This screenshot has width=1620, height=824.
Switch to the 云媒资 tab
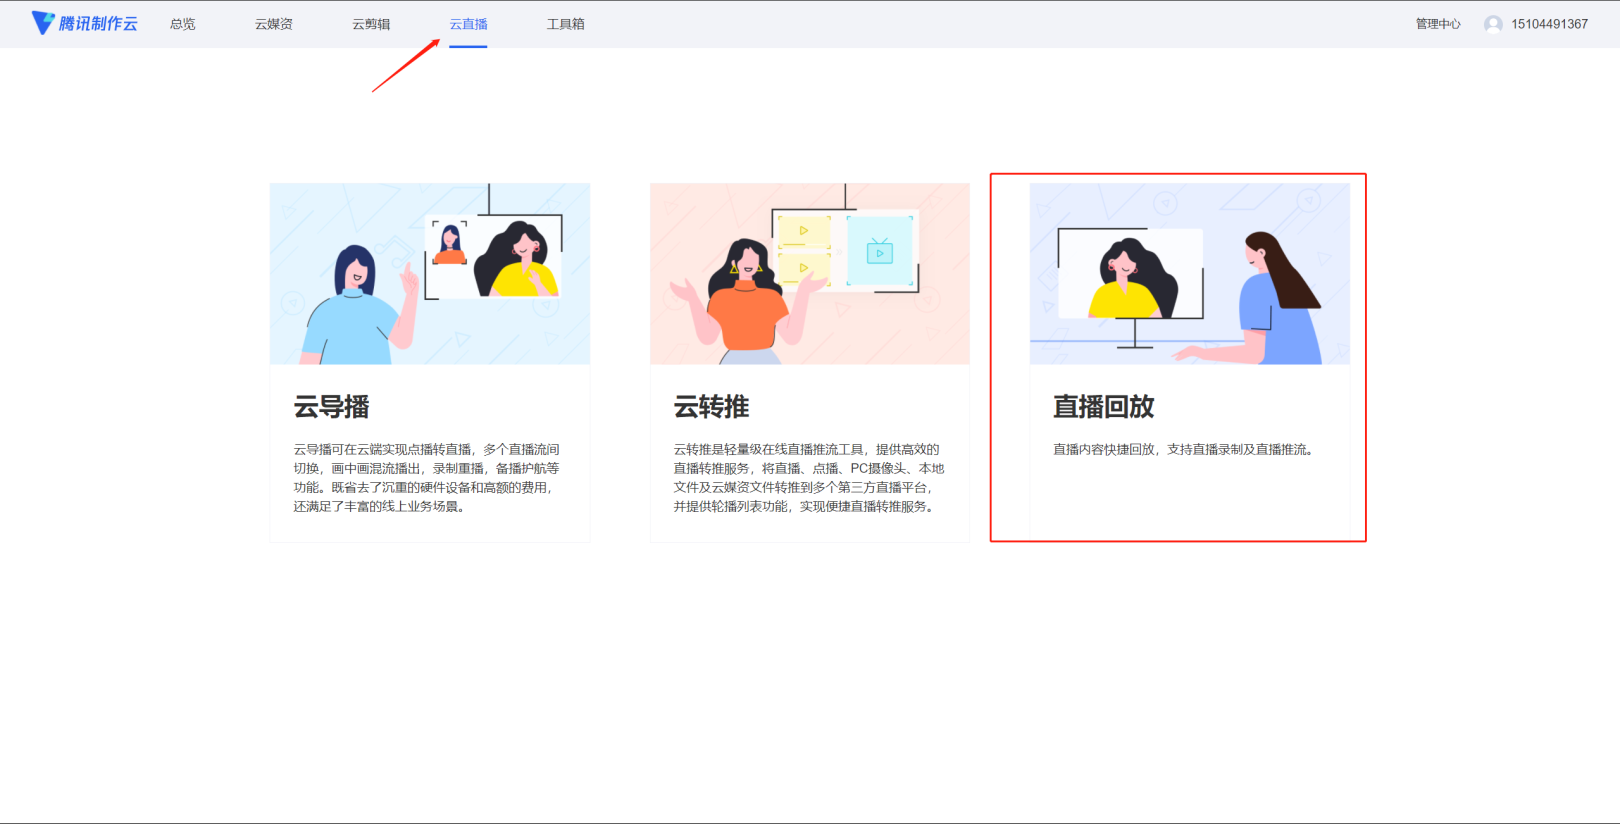[274, 24]
